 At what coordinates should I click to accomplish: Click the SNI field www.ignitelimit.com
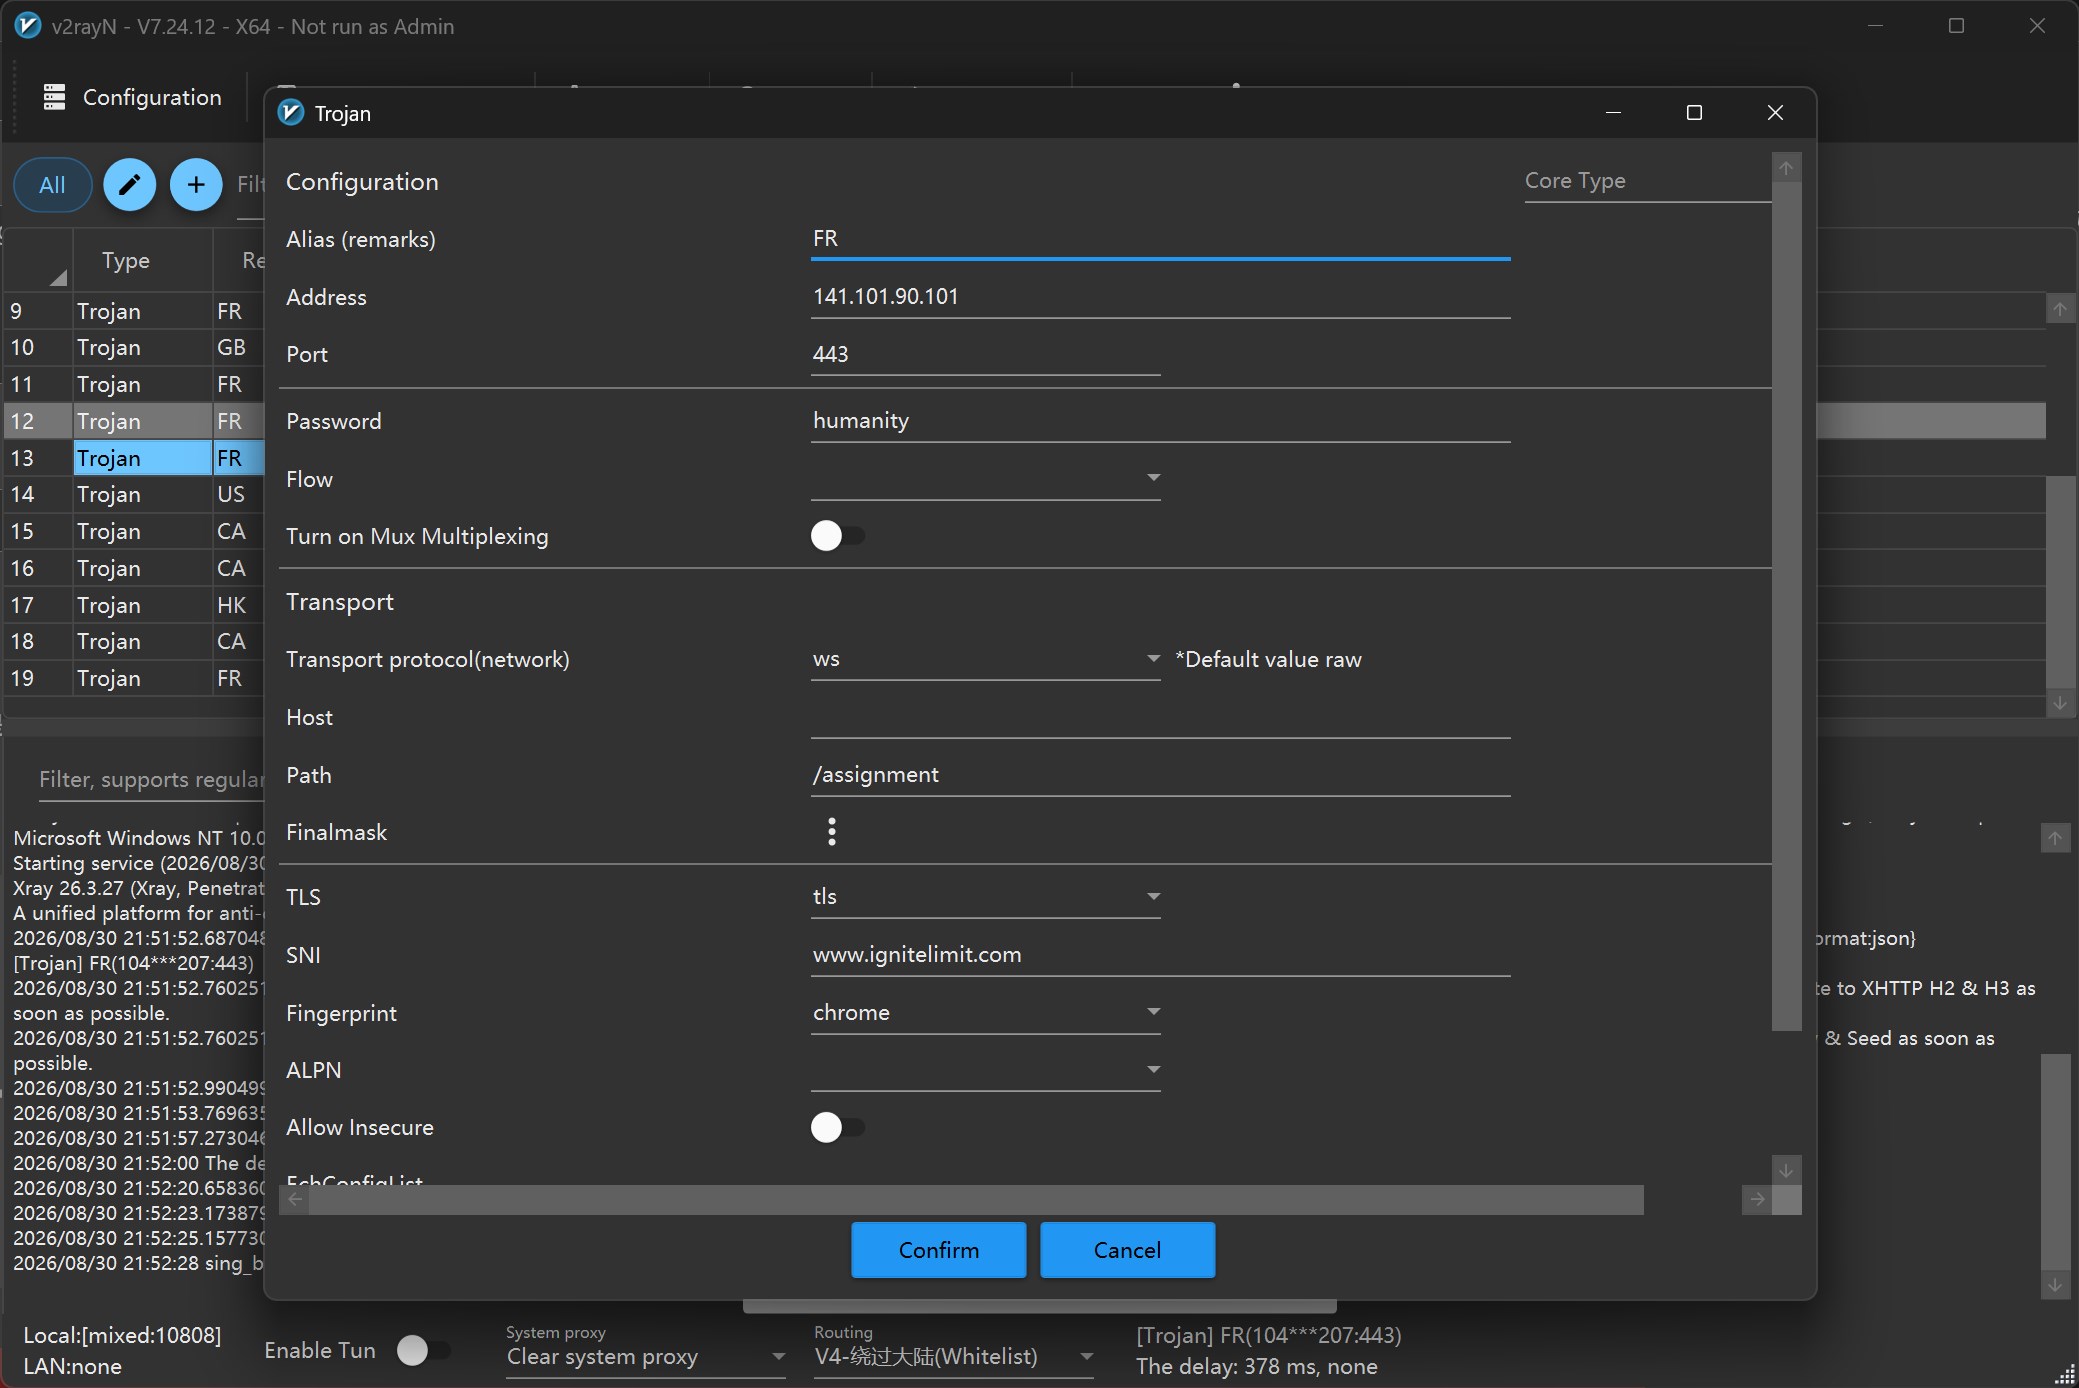coord(1160,955)
